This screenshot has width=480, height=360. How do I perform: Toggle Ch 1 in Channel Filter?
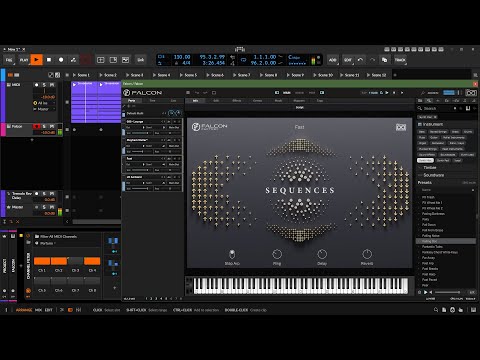[42, 261]
